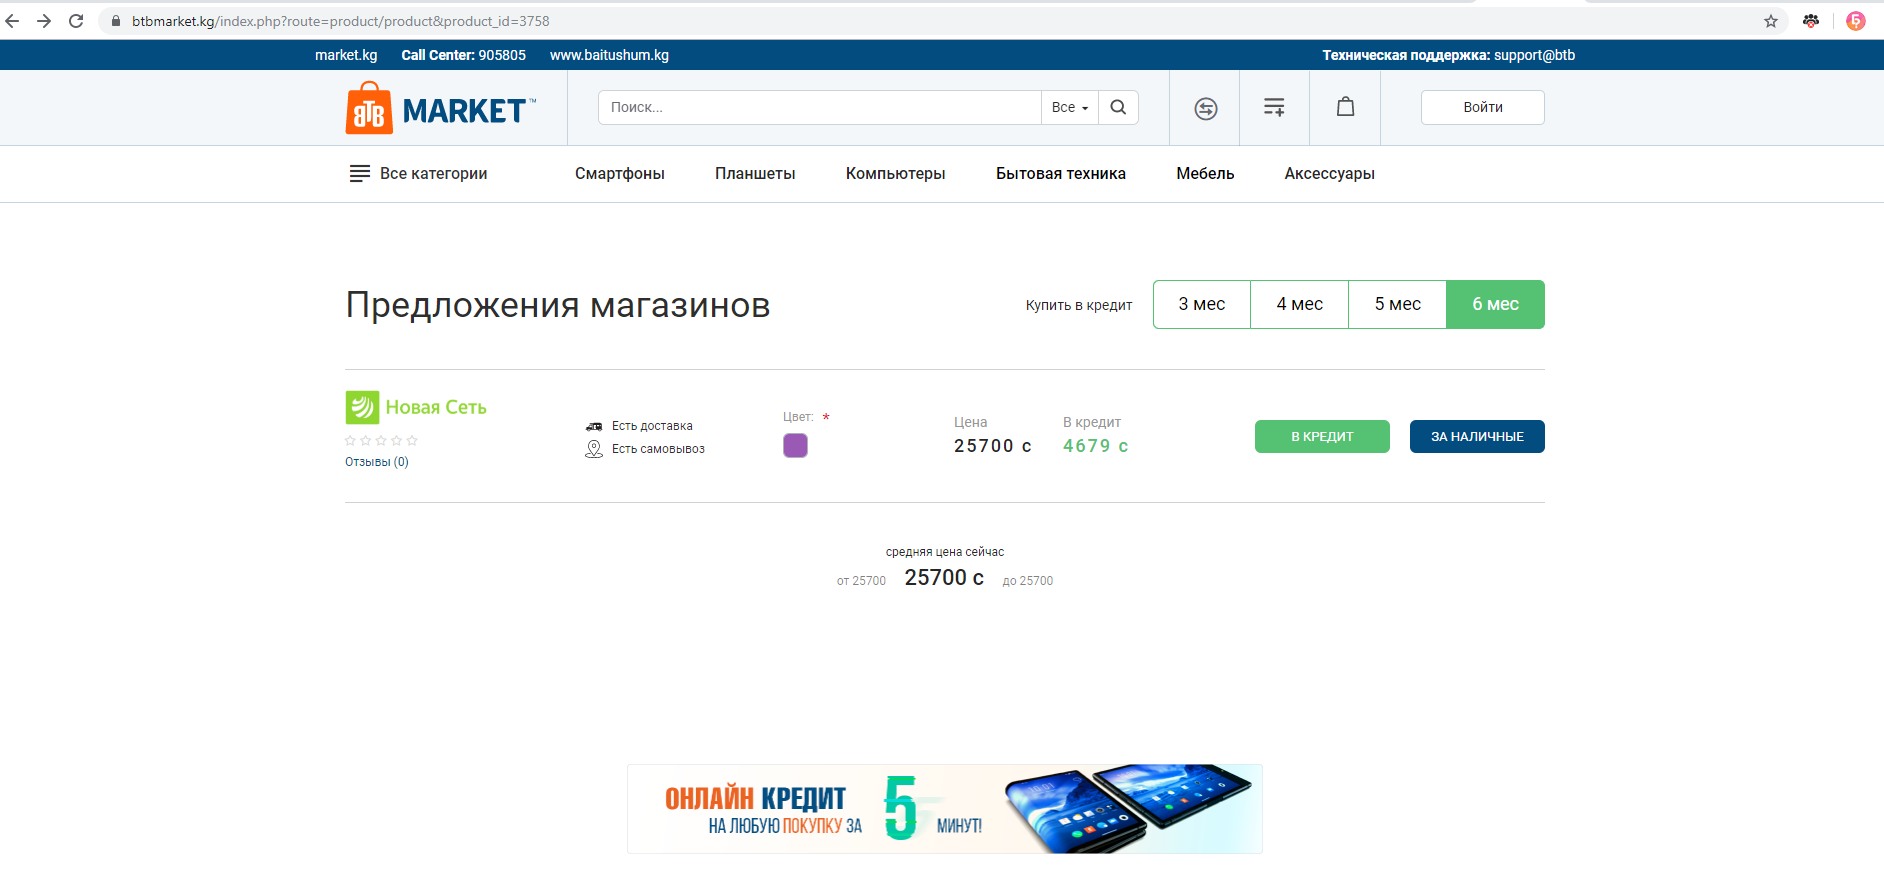The height and width of the screenshot is (887, 1884).
Task: Open the Все search category dropdown
Action: point(1069,107)
